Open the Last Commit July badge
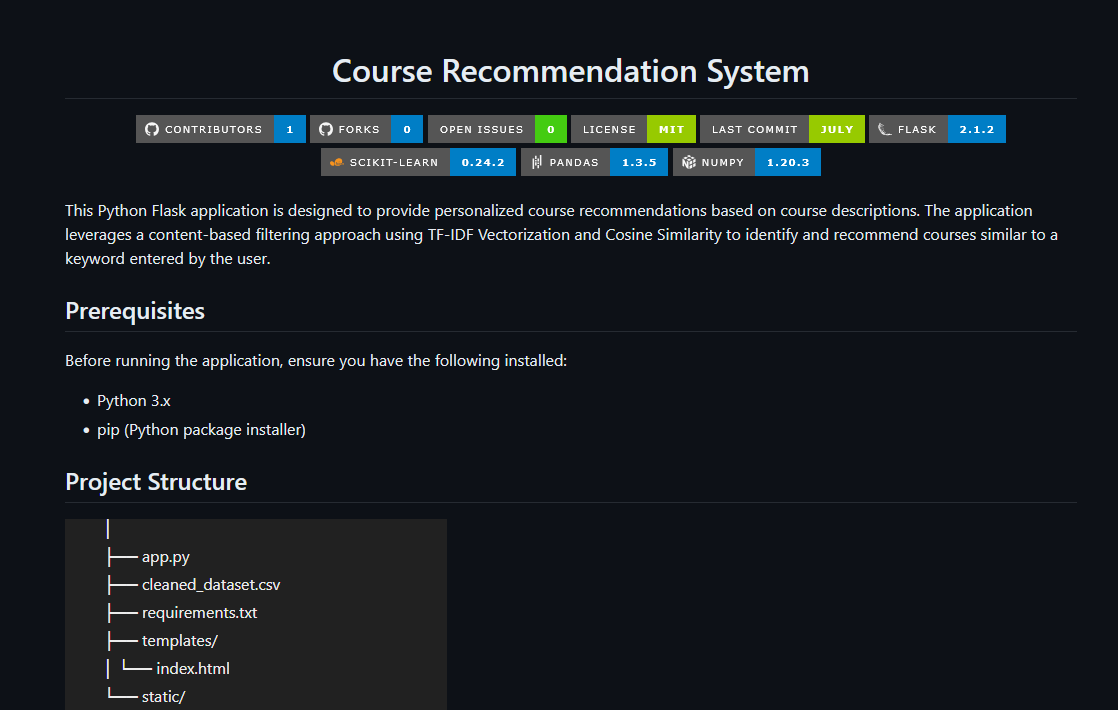Image resolution: width=1118 pixels, height=710 pixels. click(782, 129)
